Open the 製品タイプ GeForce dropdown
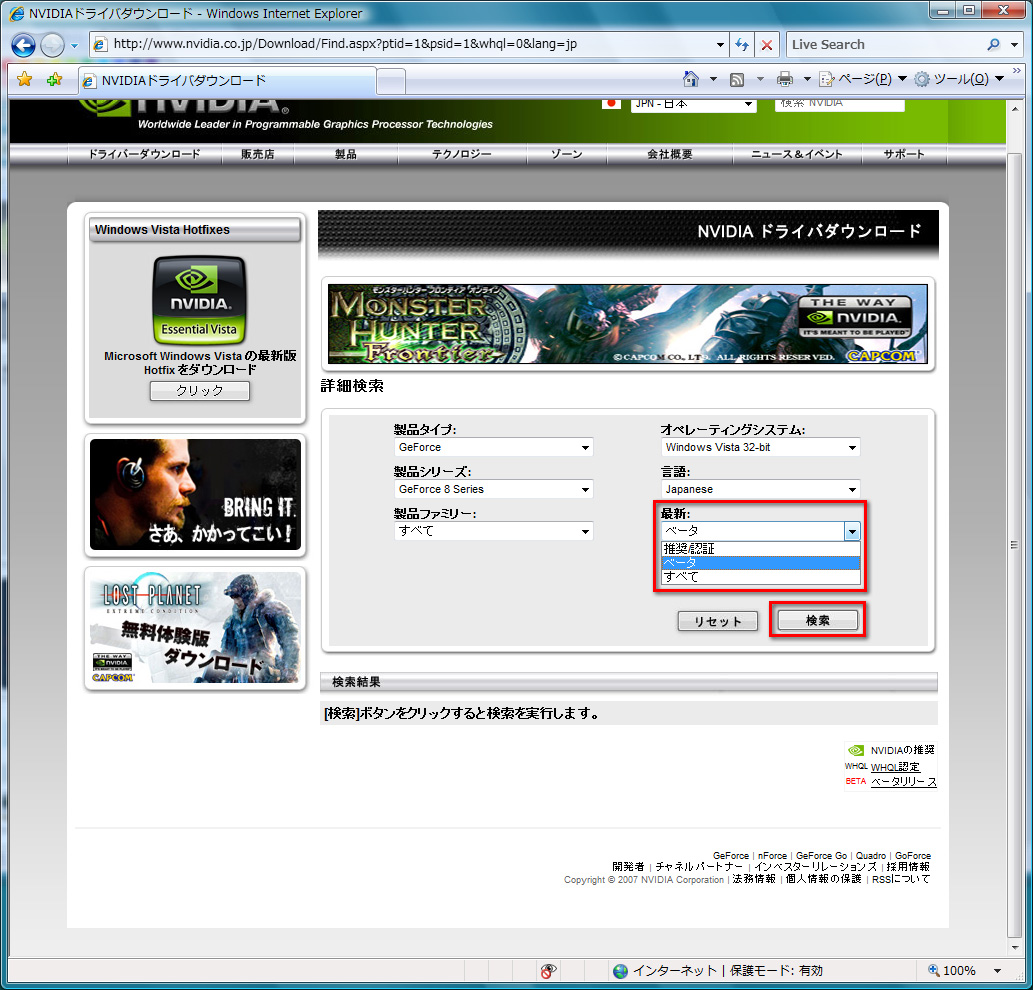1033x990 pixels. (493, 447)
